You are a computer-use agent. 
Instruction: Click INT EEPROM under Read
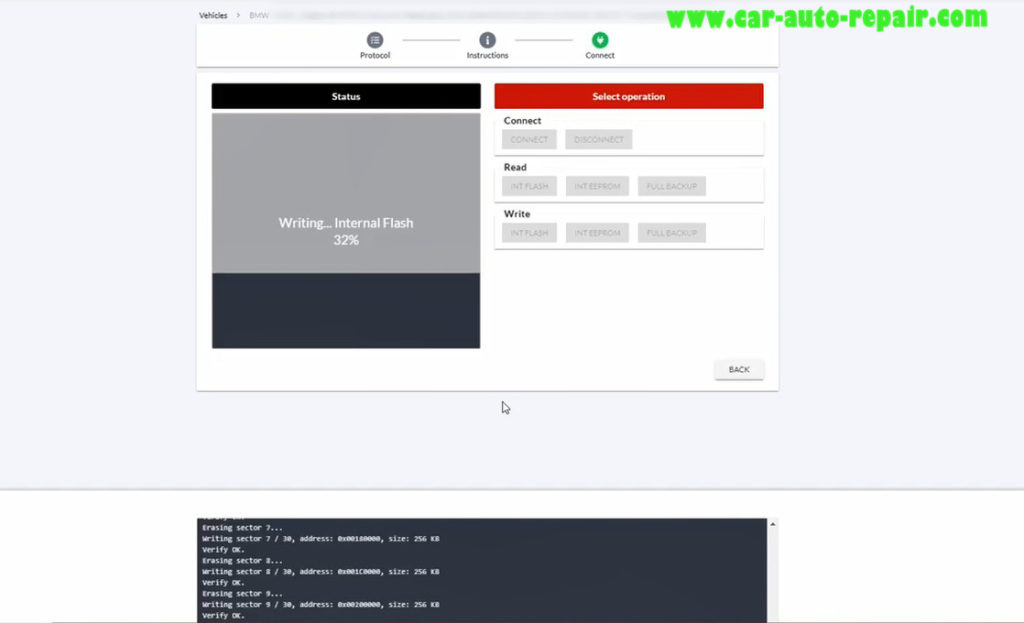[597, 186]
